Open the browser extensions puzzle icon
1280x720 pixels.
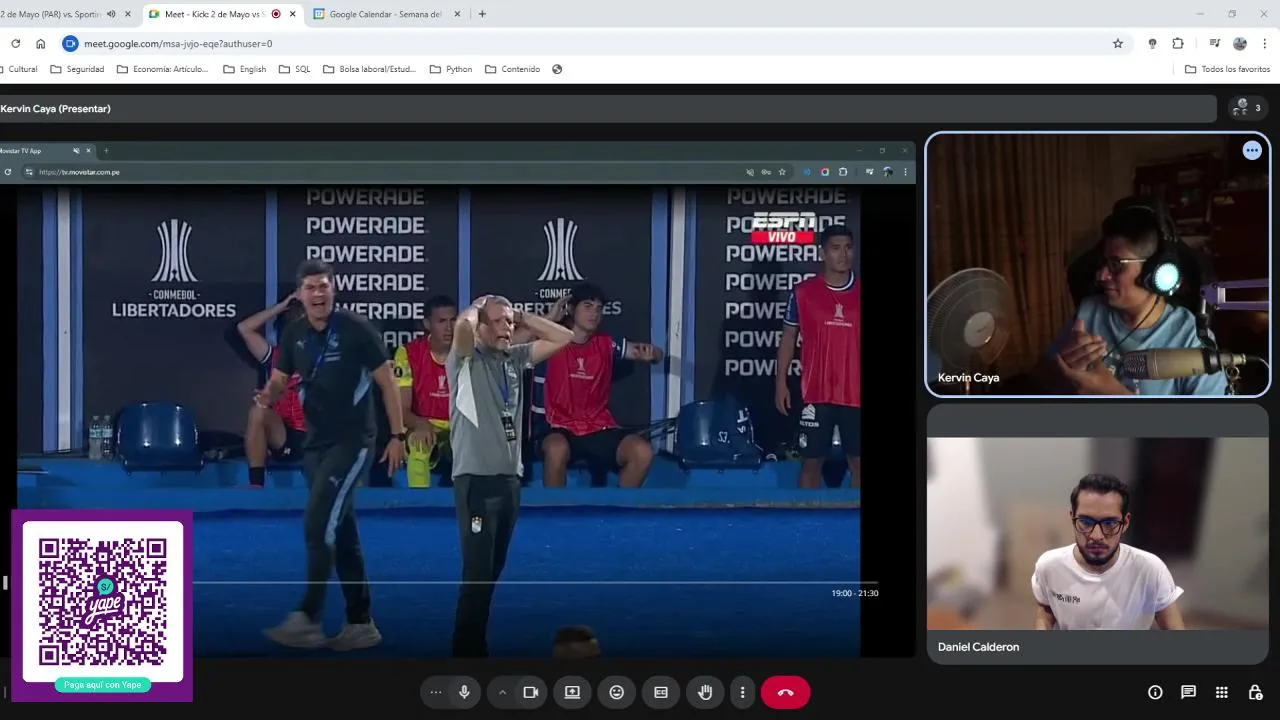point(1178,43)
